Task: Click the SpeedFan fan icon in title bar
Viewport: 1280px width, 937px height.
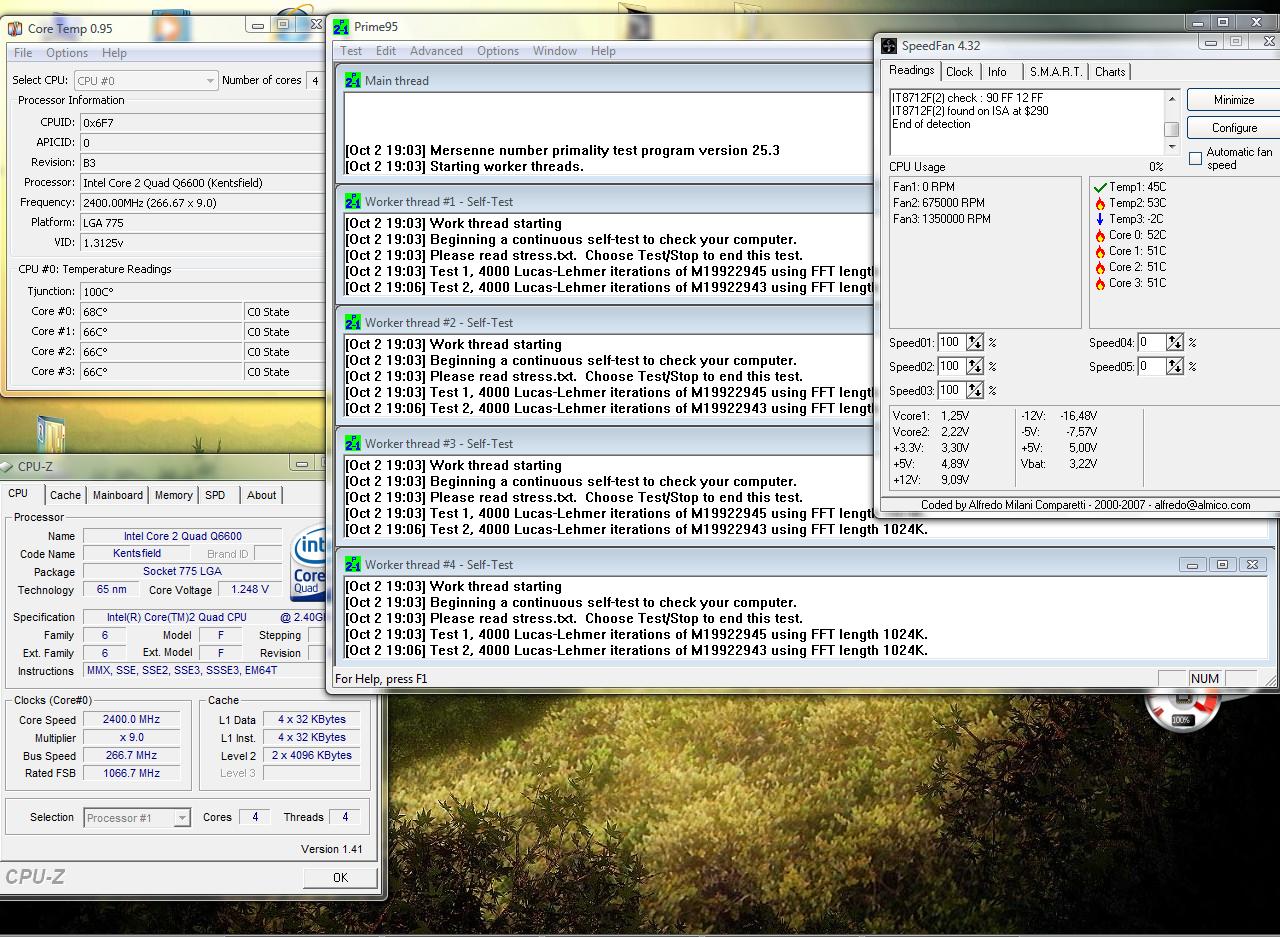Action: click(x=889, y=46)
